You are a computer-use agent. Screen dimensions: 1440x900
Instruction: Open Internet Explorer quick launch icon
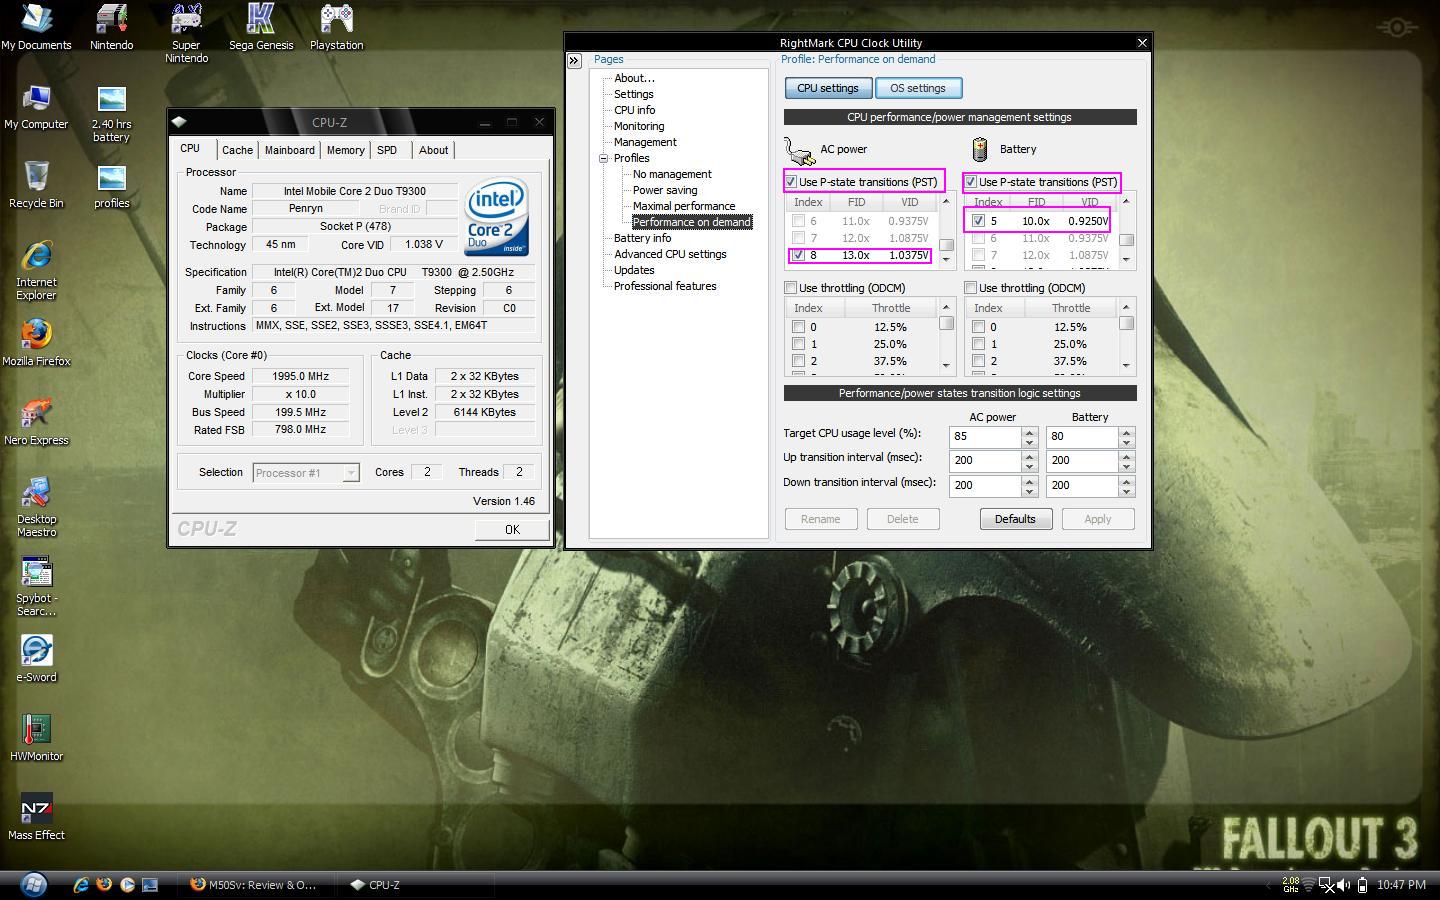click(81, 884)
